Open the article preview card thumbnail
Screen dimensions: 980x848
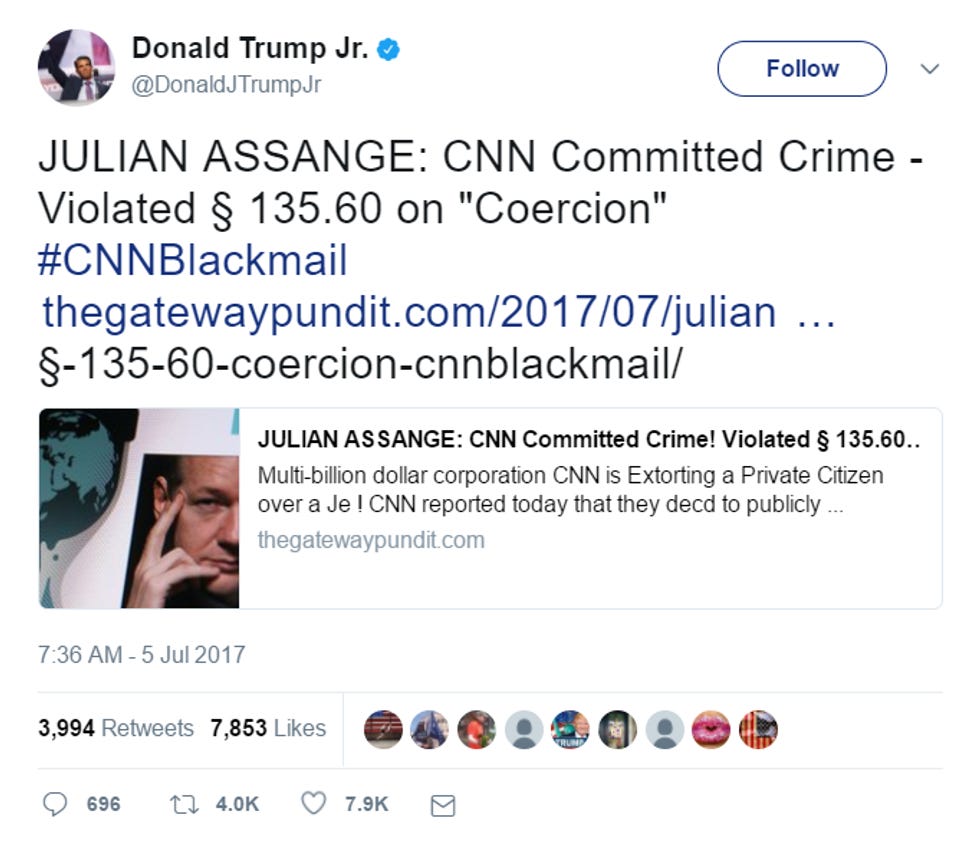coord(139,508)
